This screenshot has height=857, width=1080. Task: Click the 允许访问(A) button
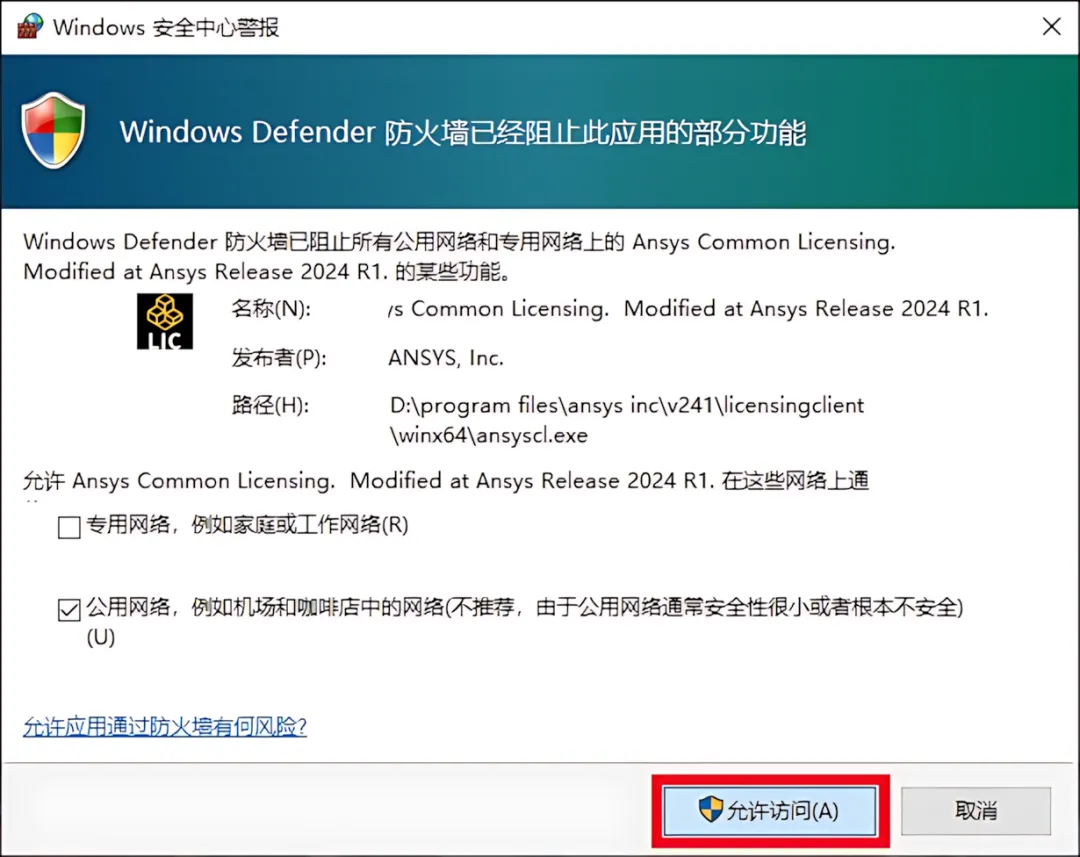(769, 810)
